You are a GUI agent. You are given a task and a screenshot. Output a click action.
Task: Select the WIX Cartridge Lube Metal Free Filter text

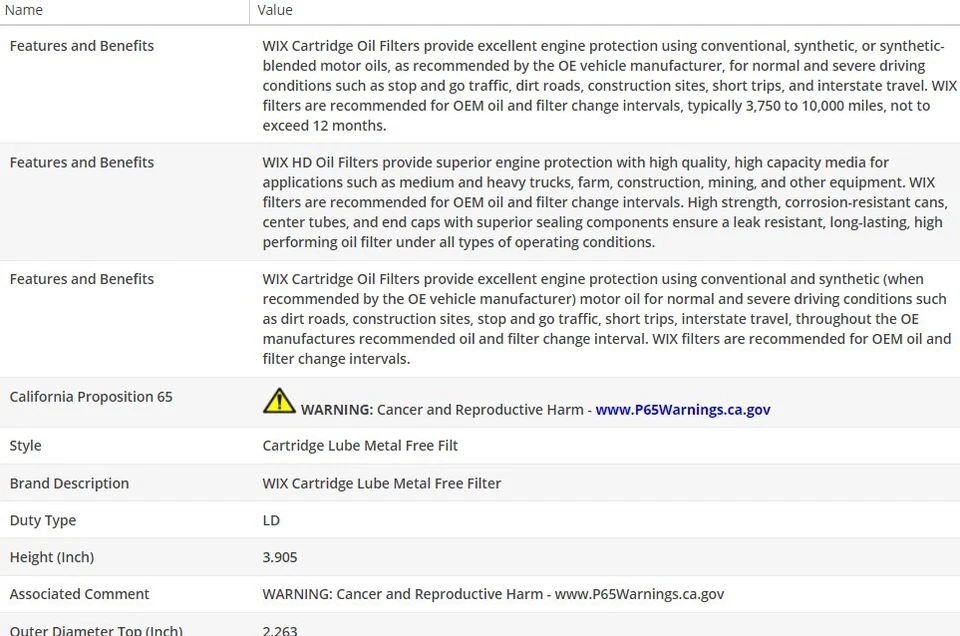(x=382, y=484)
